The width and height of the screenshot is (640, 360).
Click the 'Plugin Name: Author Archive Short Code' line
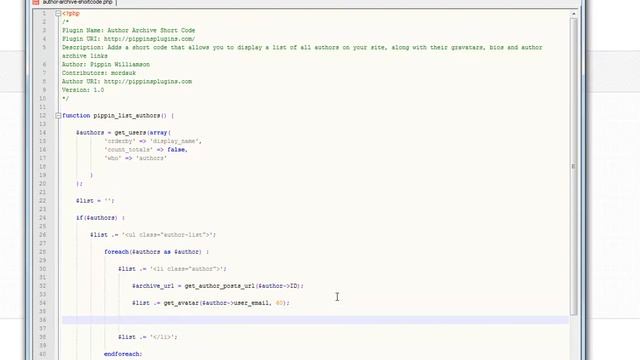[x=129, y=31]
